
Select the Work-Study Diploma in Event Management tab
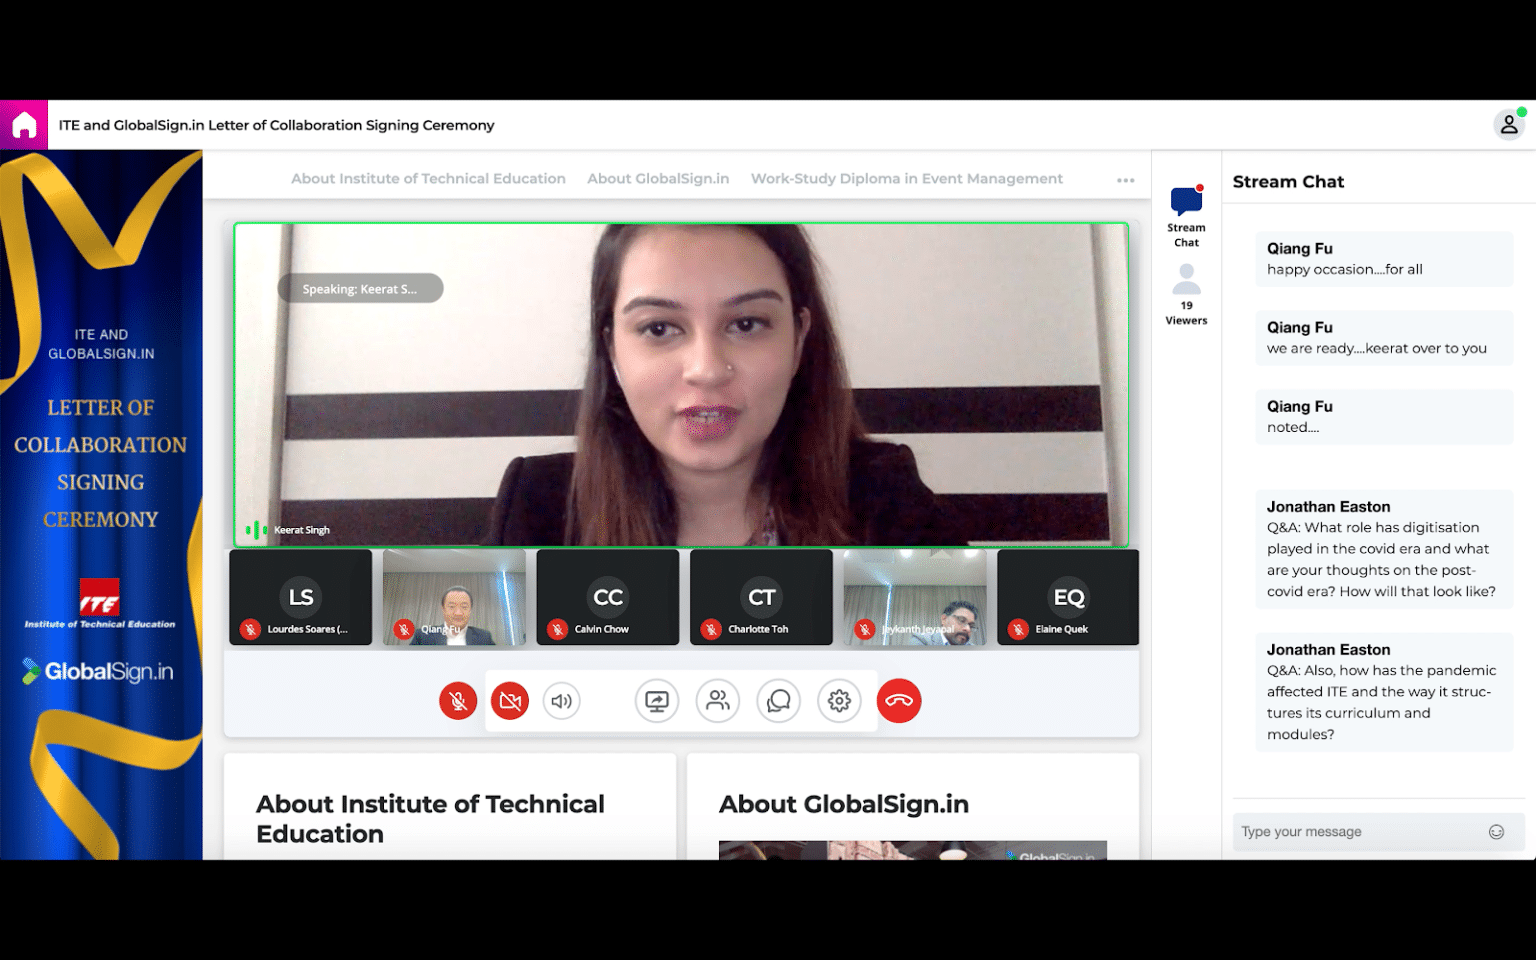pyautogui.click(x=906, y=178)
